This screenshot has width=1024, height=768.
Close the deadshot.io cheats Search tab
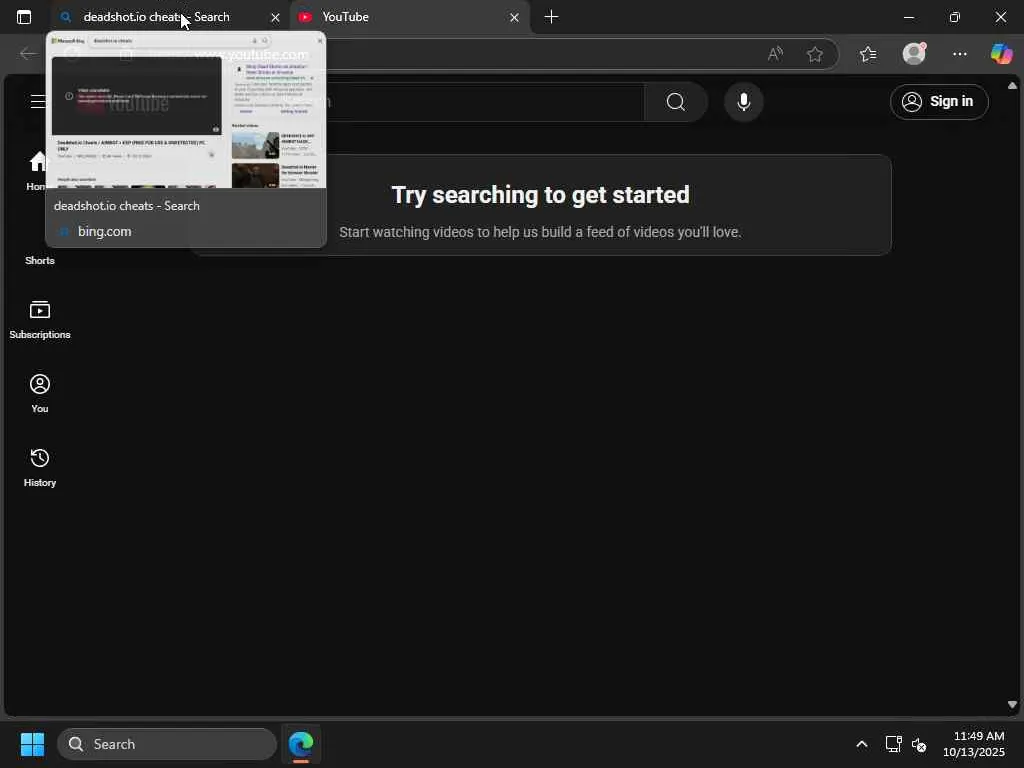point(275,18)
